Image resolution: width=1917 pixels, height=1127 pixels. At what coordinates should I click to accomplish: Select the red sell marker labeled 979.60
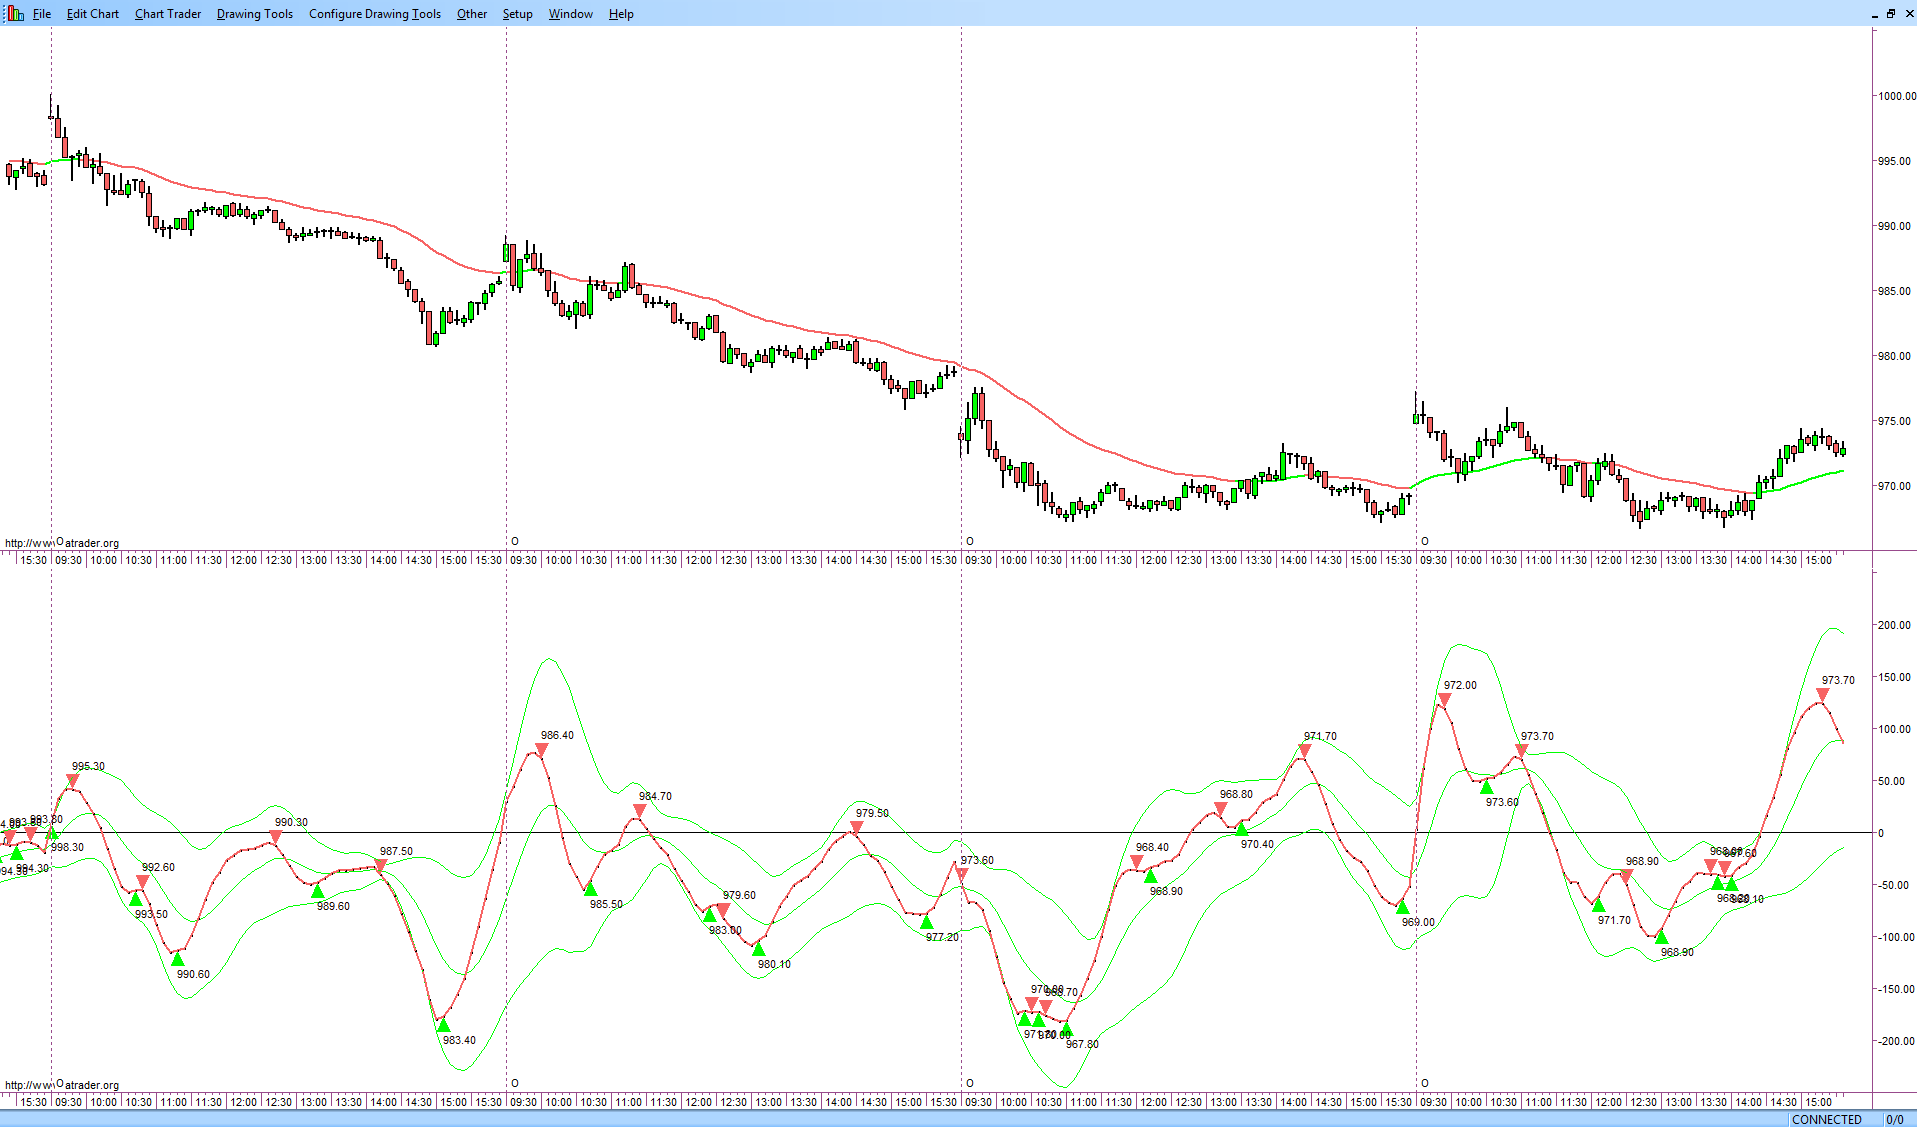coord(724,909)
